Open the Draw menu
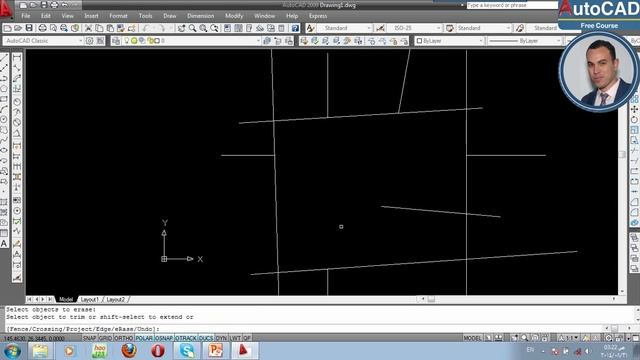 pos(170,16)
